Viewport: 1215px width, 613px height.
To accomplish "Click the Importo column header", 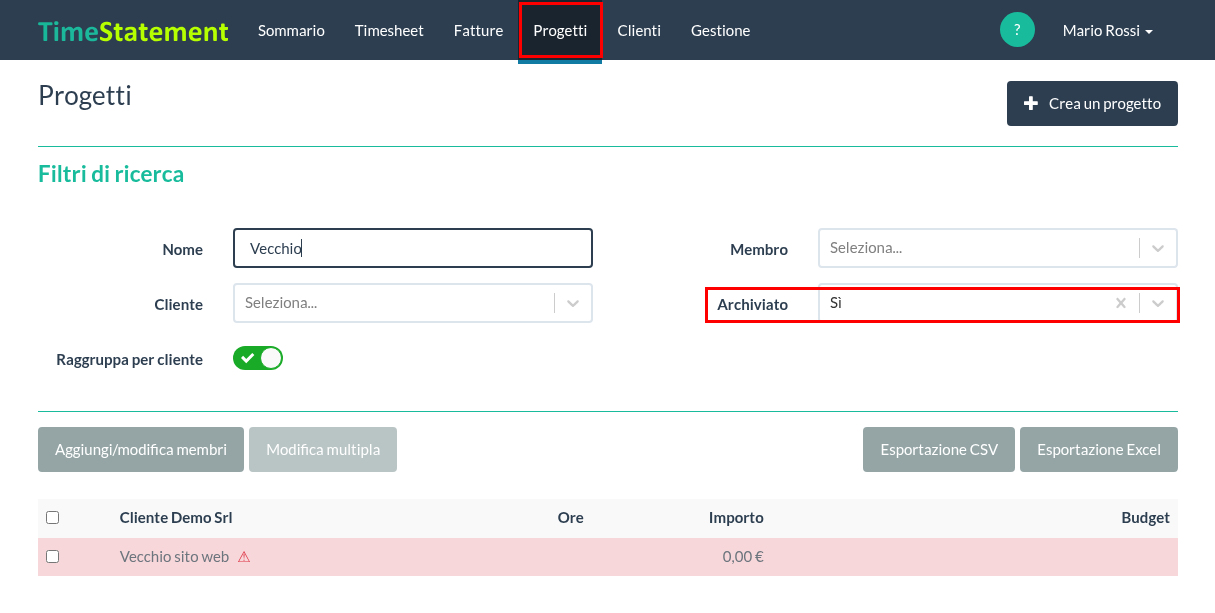I will [736, 517].
